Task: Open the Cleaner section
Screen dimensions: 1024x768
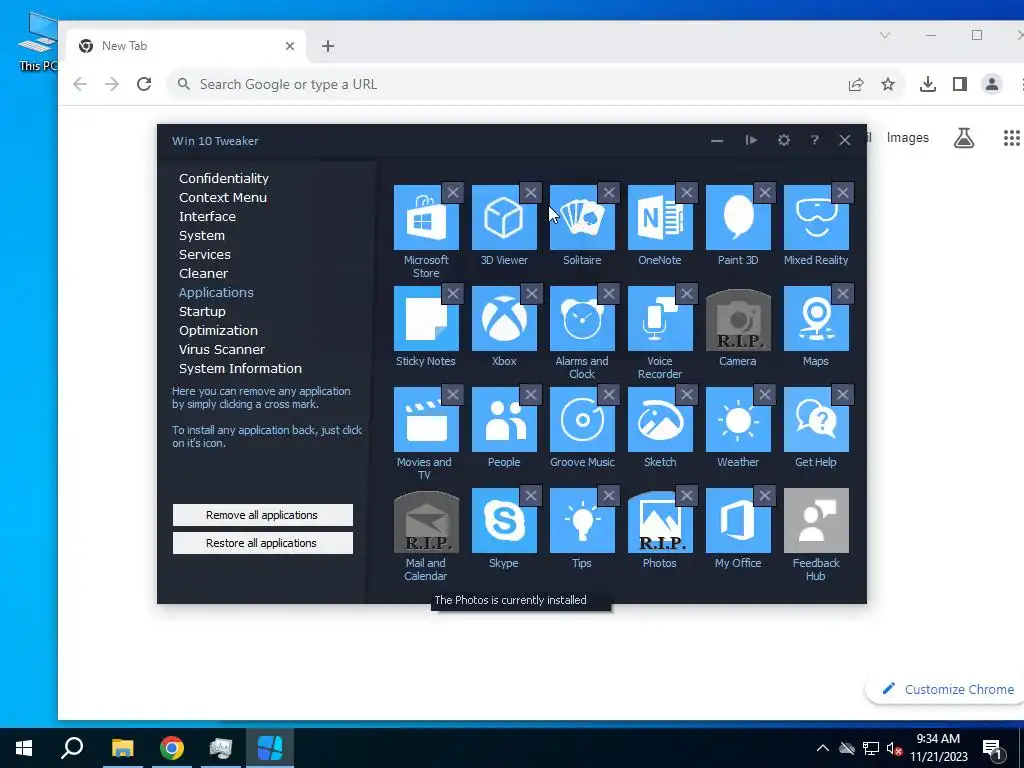Action: [x=203, y=273]
